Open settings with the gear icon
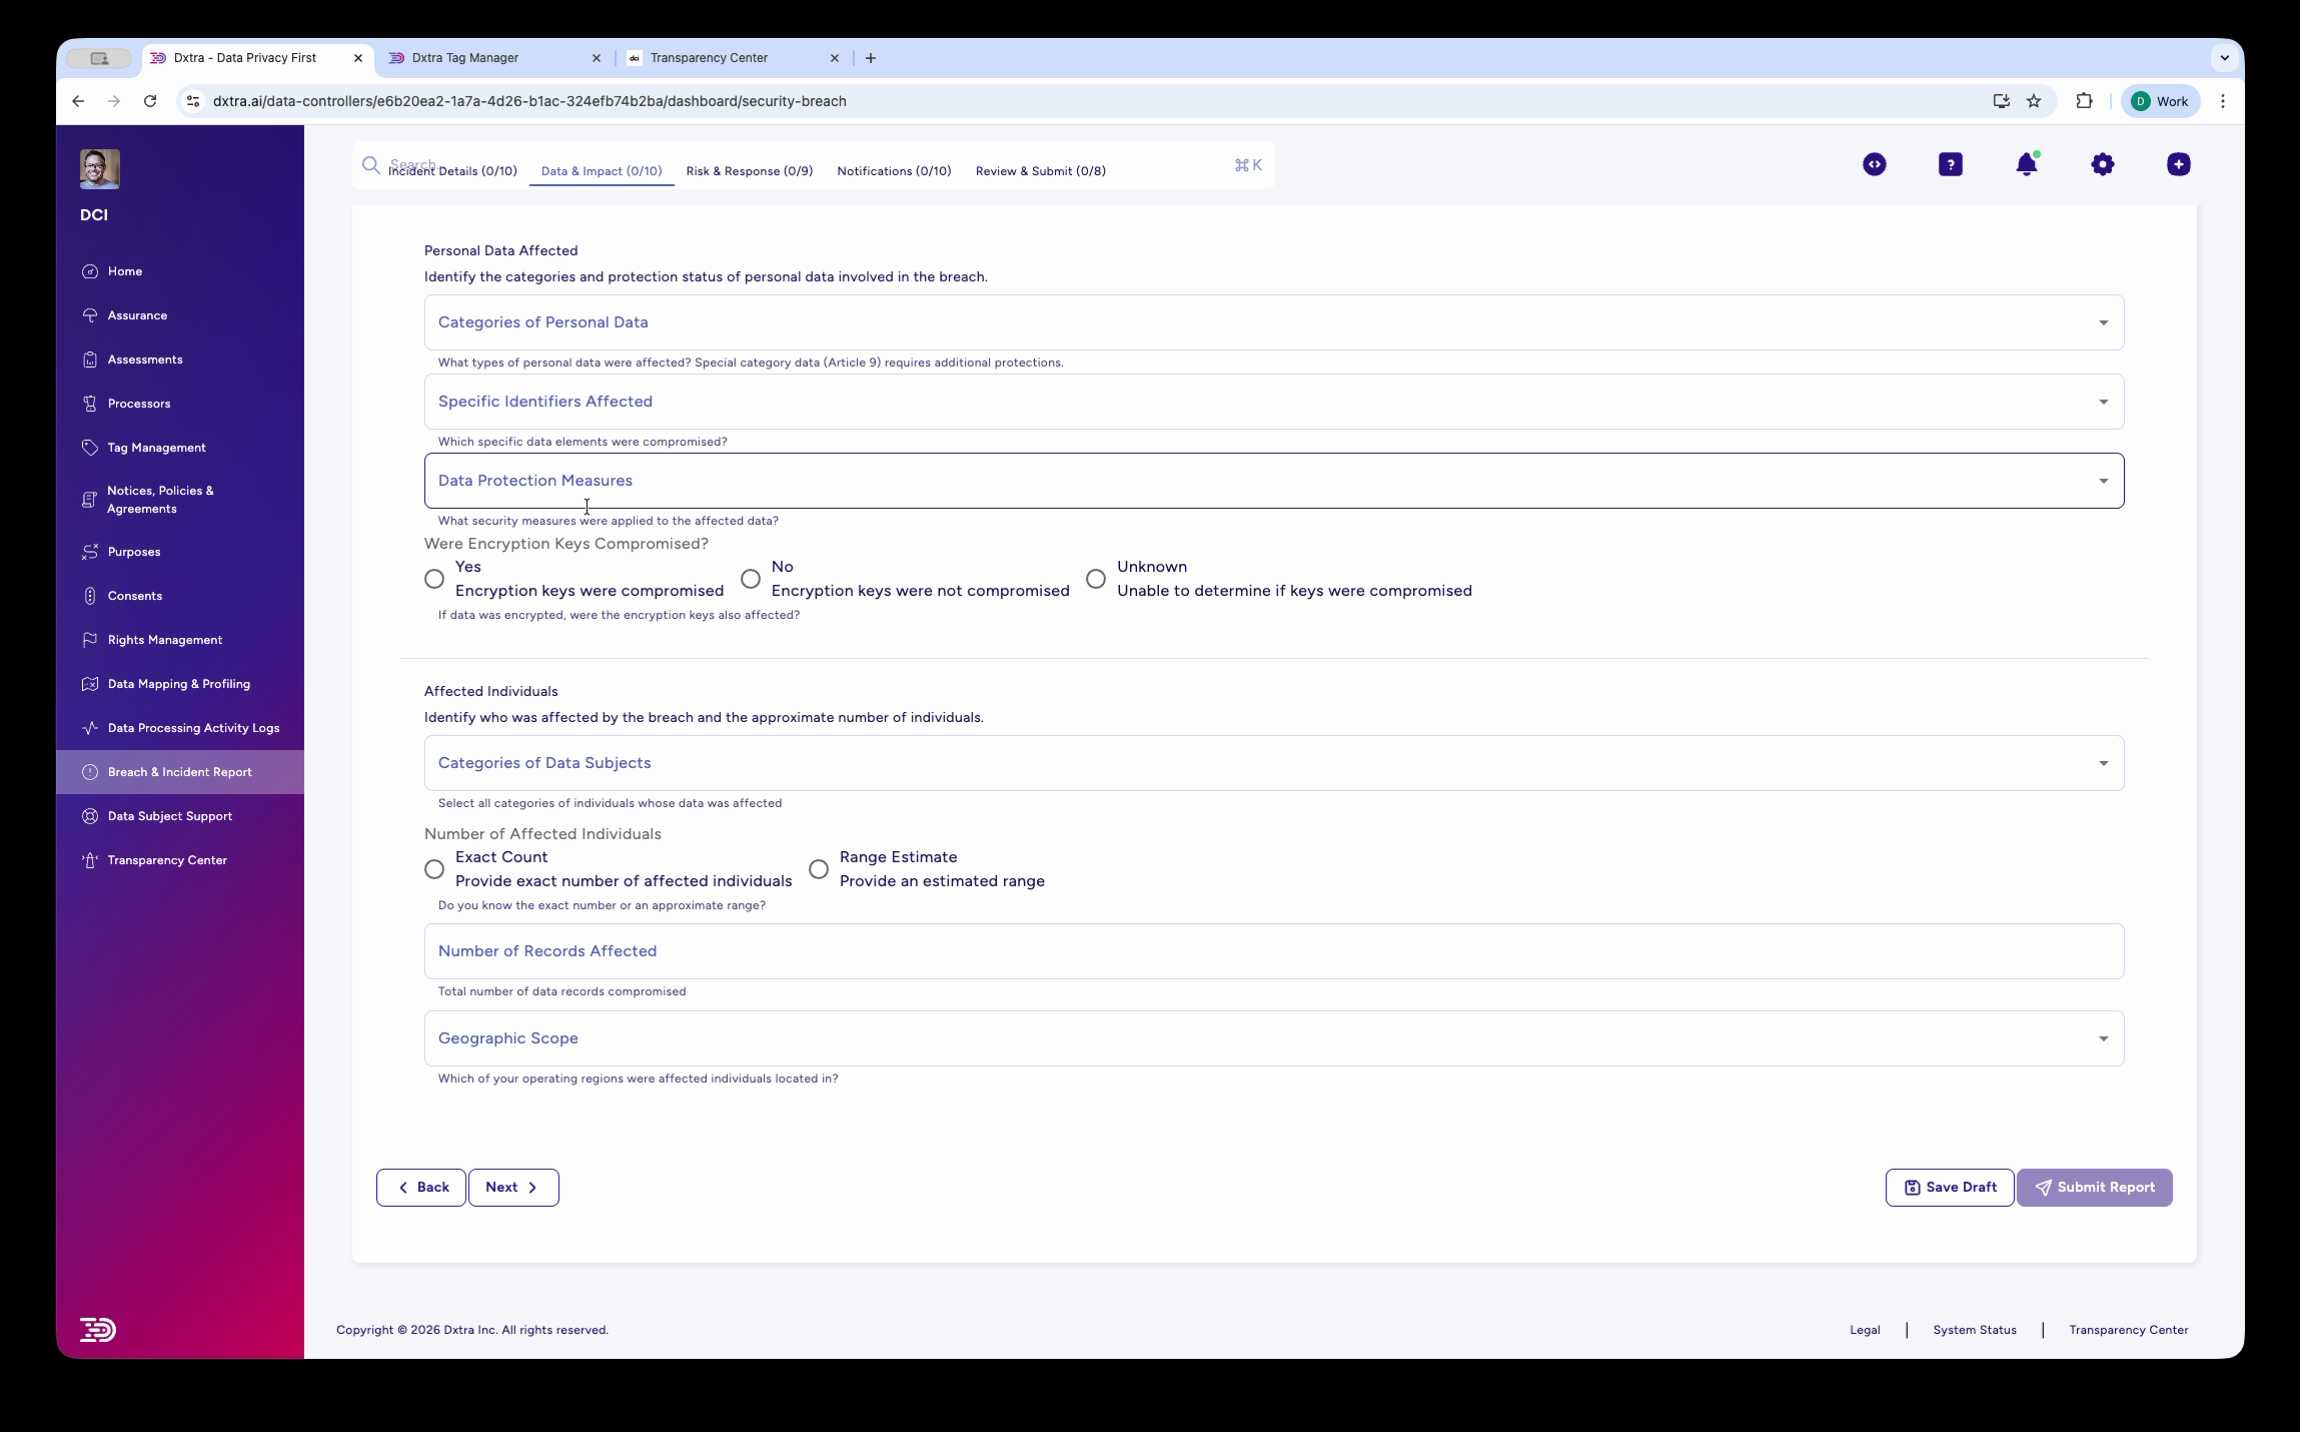Viewport: 2300px width, 1432px height. [x=2103, y=164]
